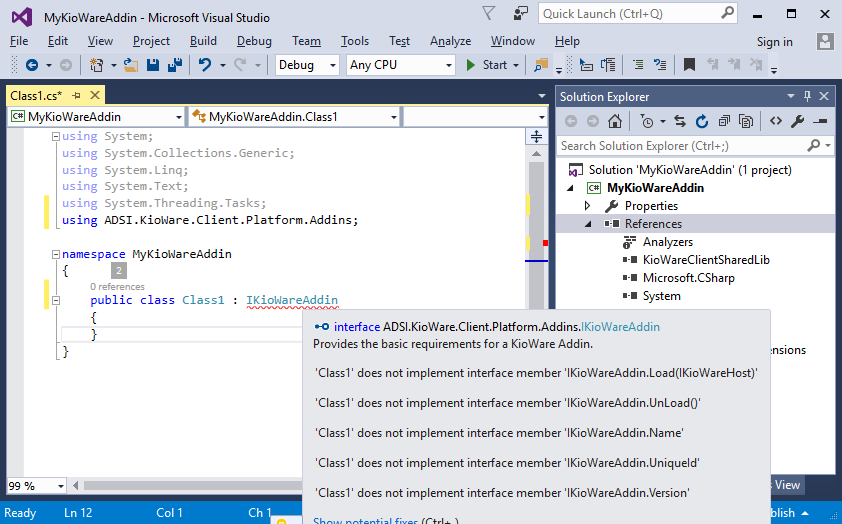842x524 pixels.
Task: Close the Class1.cs tab
Action: point(95,95)
